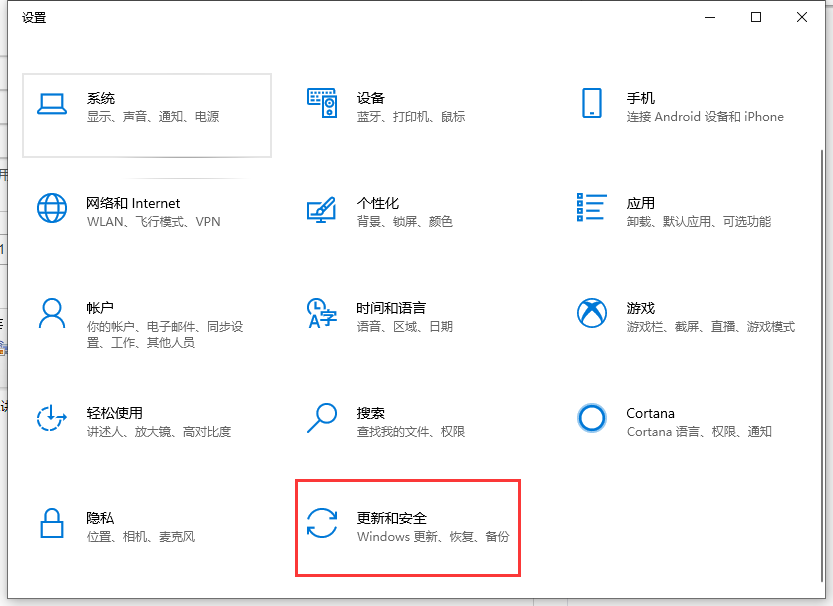833x606 pixels.
Task: Click the 游戏 Xbox icon
Action: 592,313
